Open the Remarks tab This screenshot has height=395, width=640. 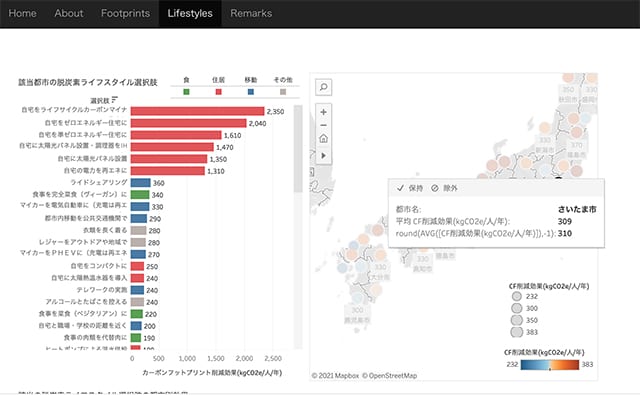[x=251, y=13]
